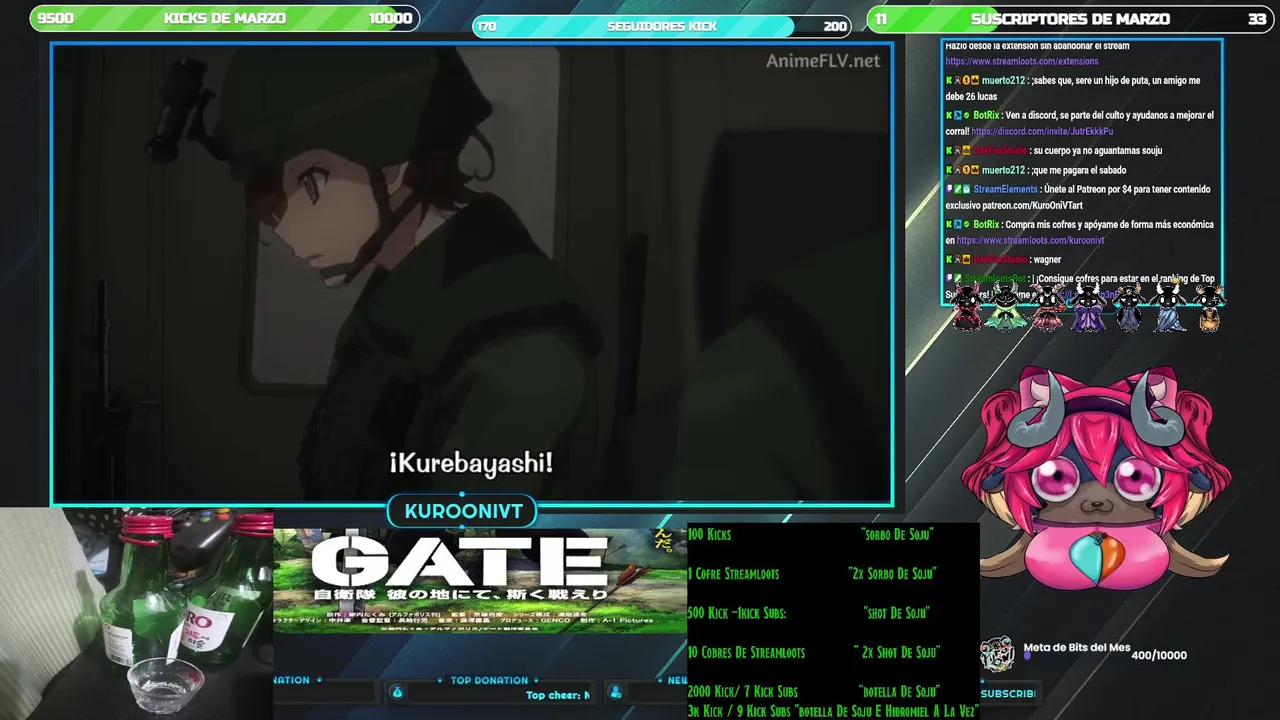Click the Kick badge beside 'debe 26 lucas' message
Viewport: 1280px width, 720px height.
[949, 80]
